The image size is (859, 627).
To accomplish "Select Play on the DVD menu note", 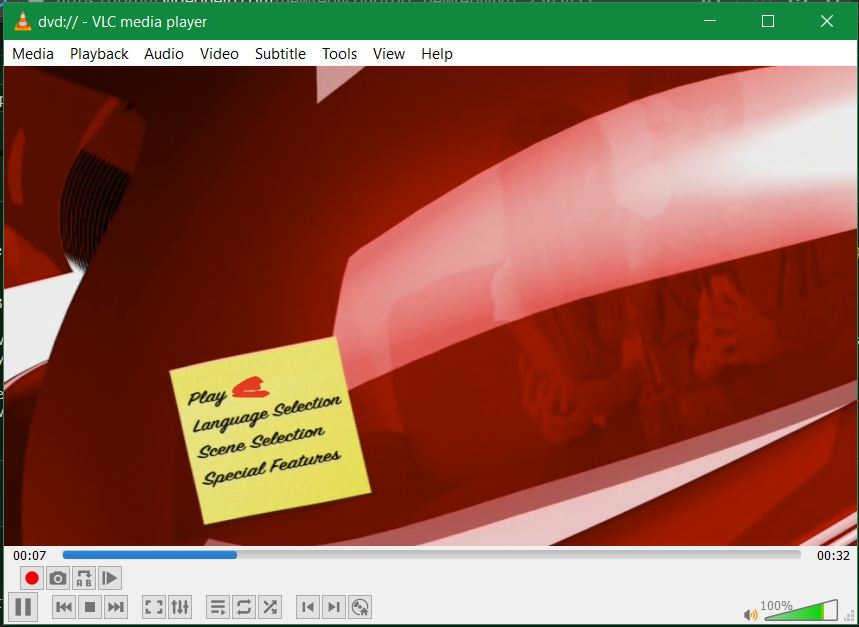I will pos(207,396).
